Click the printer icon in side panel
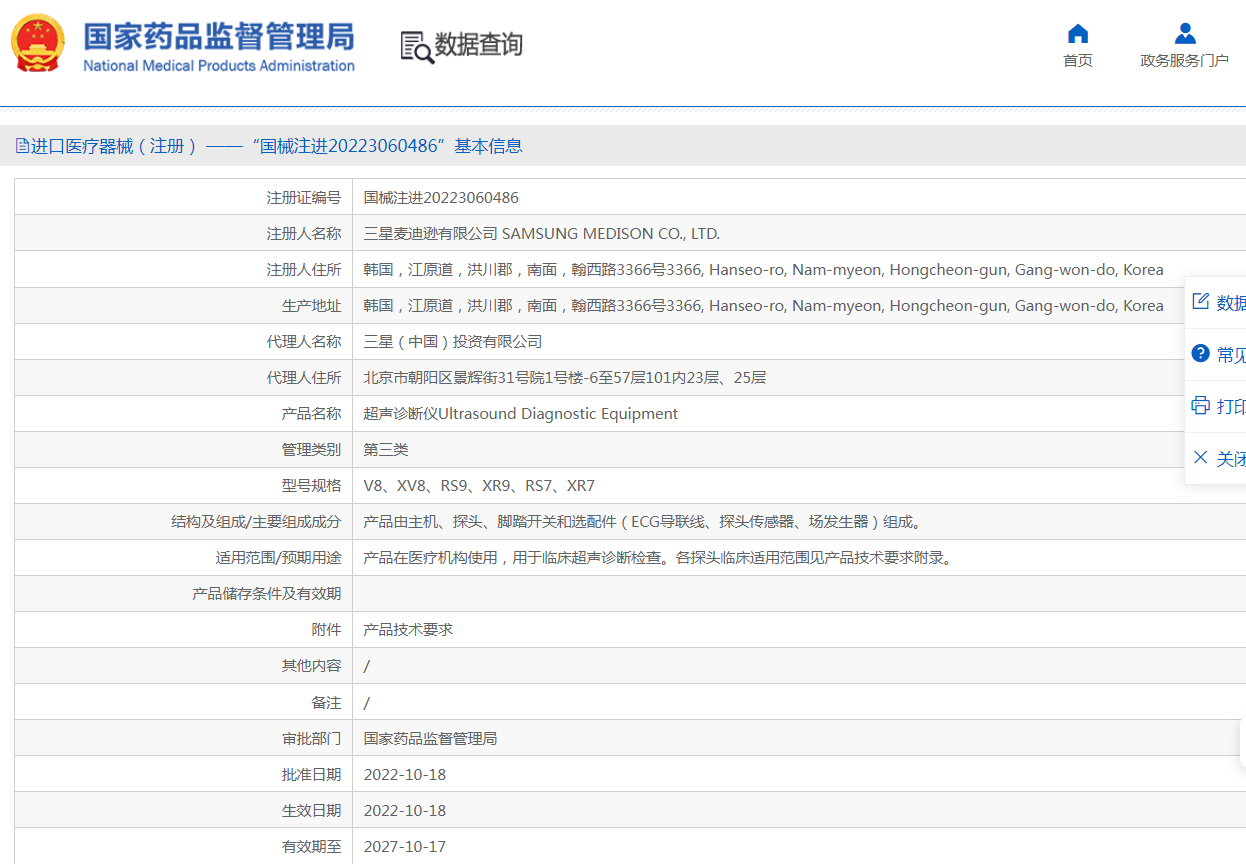Image resolution: width=1246 pixels, height=864 pixels. pos(1201,405)
